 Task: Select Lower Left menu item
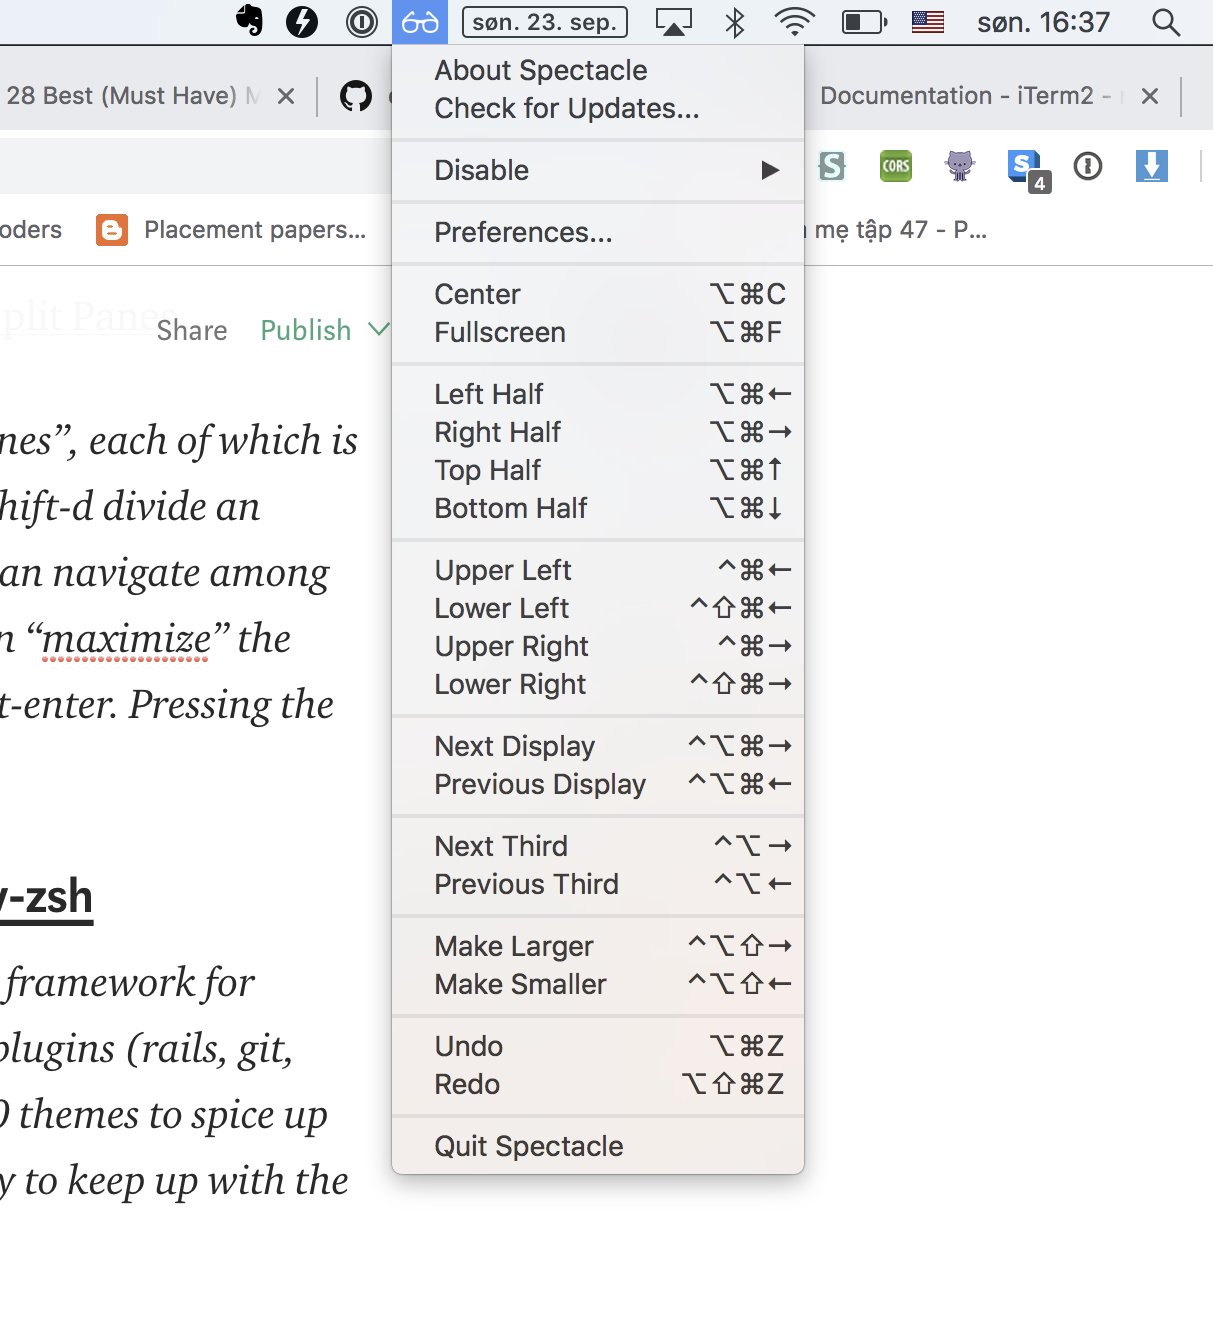coord(598,608)
